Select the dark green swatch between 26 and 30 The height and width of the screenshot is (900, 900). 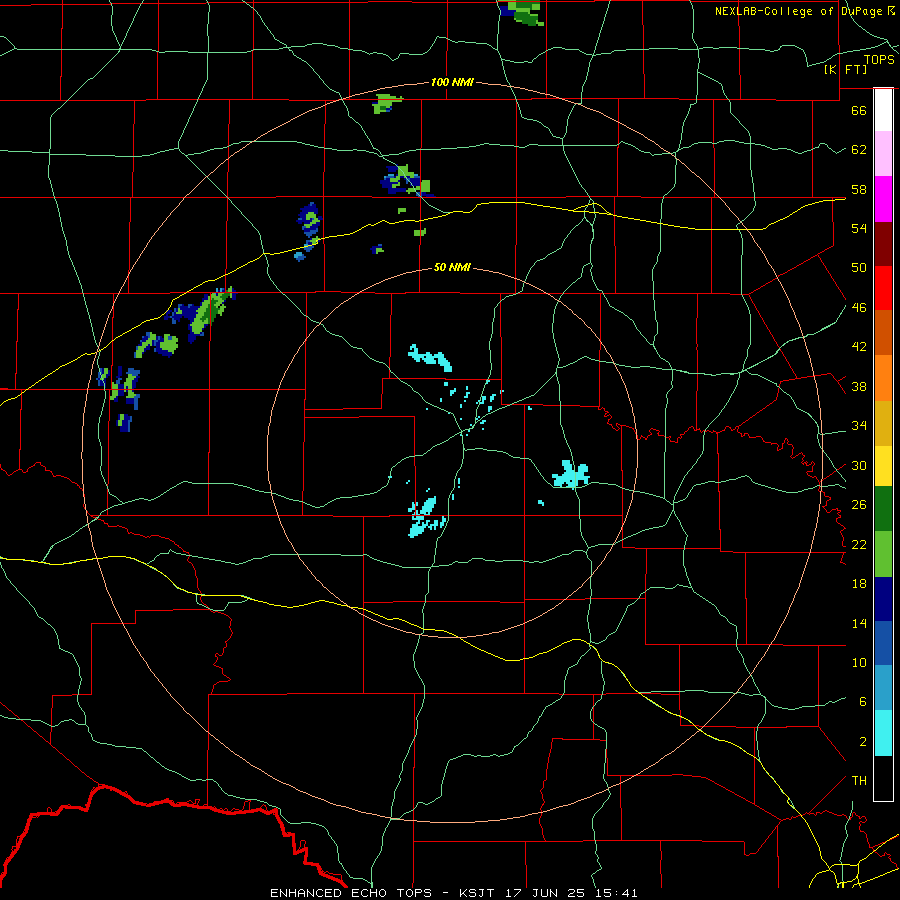click(x=883, y=509)
